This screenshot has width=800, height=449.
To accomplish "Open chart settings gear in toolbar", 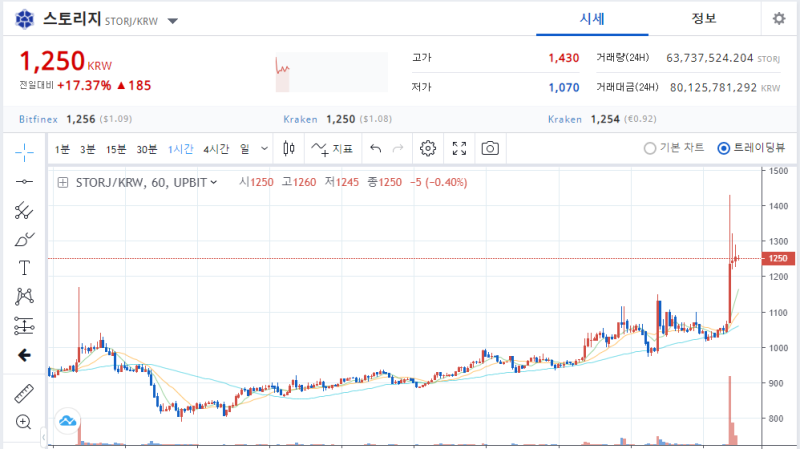I will (x=428, y=148).
